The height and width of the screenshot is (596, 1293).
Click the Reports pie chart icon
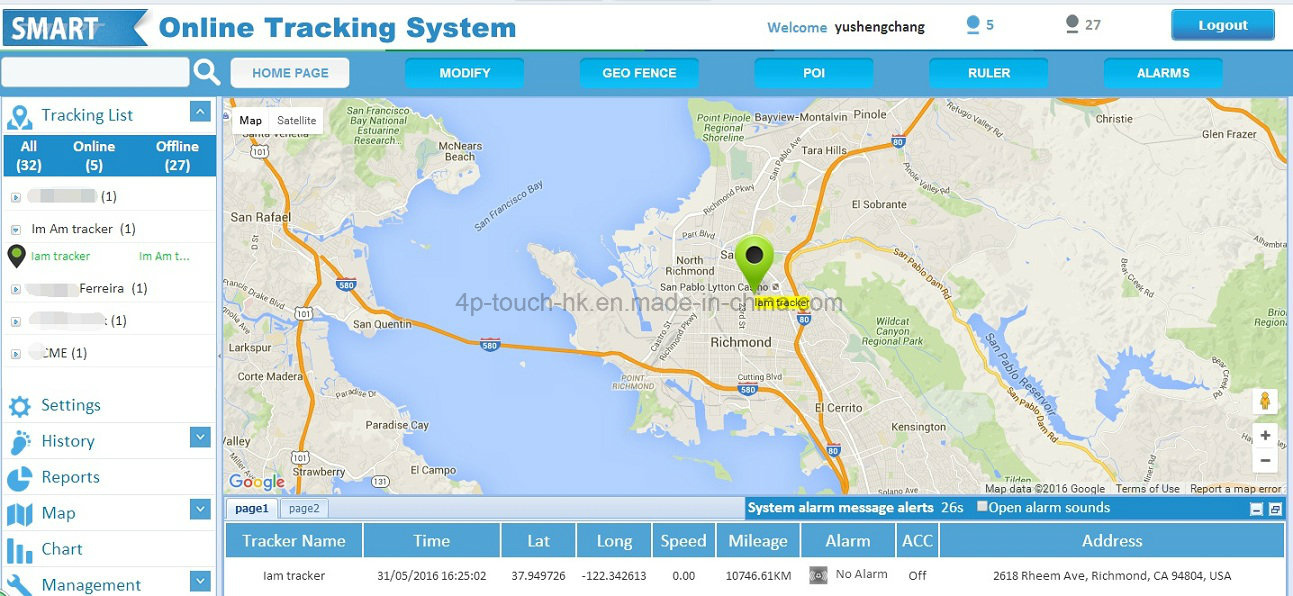[20, 478]
